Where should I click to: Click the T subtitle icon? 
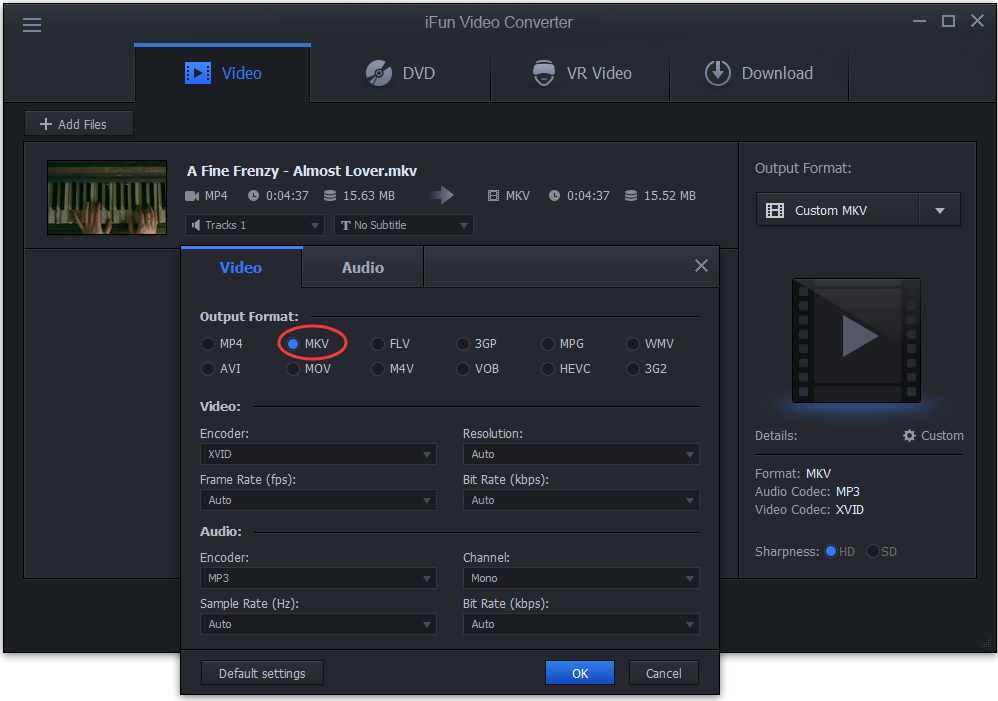tap(346, 225)
